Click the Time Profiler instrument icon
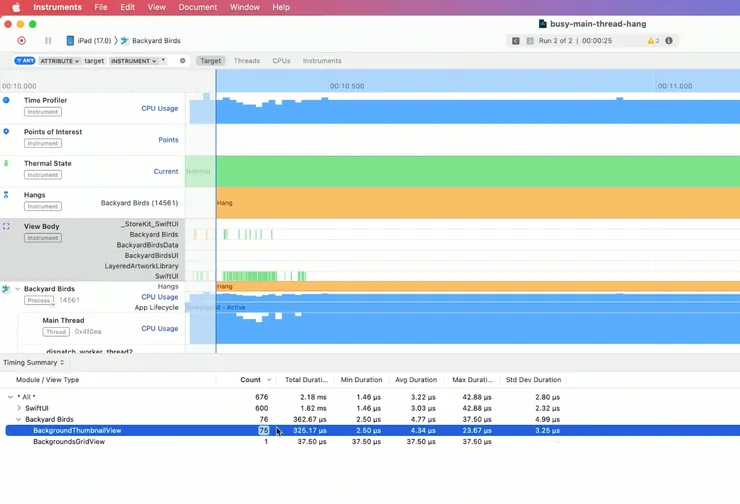Viewport: 740px width, 504px height. tap(6, 100)
